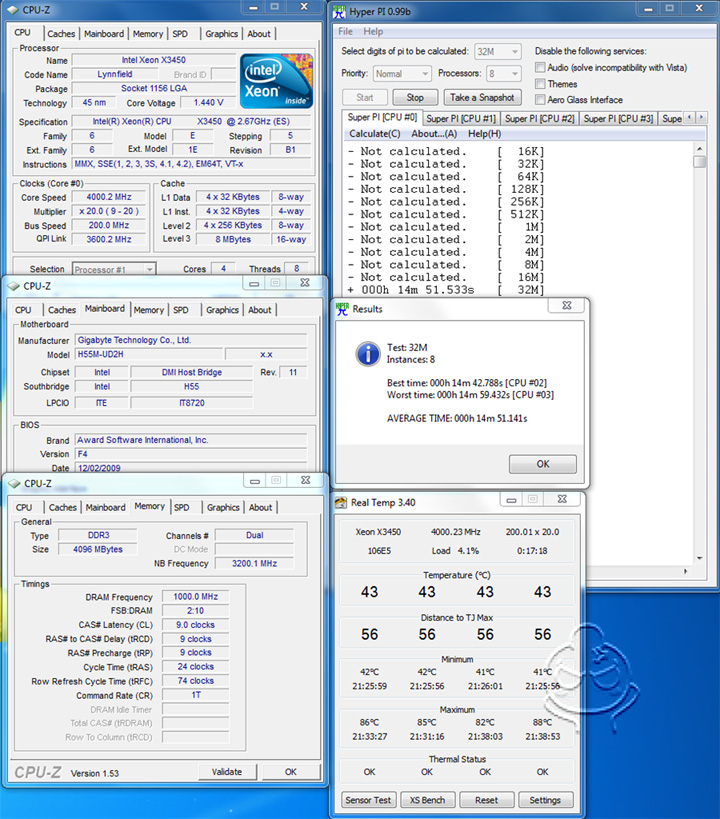Open Caches tab in the Memory CPU-Z window
The width and height of the screenshot is (720, 819).
[63, 507]
